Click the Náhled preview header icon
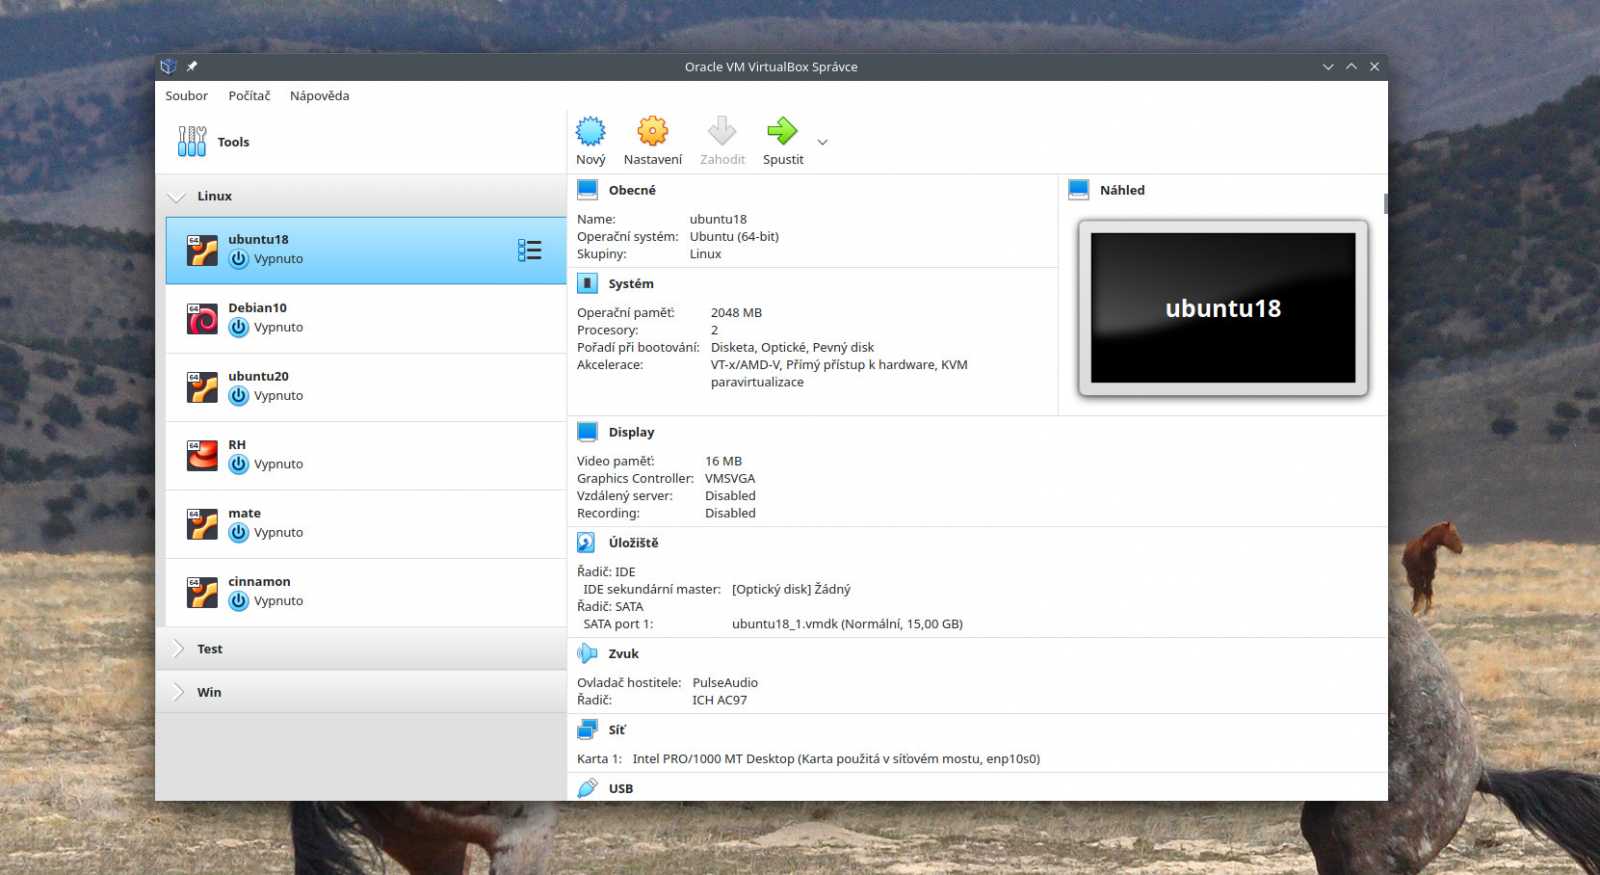The image size is (1600, 875). pyautogui.click(x=1079, y=190)
